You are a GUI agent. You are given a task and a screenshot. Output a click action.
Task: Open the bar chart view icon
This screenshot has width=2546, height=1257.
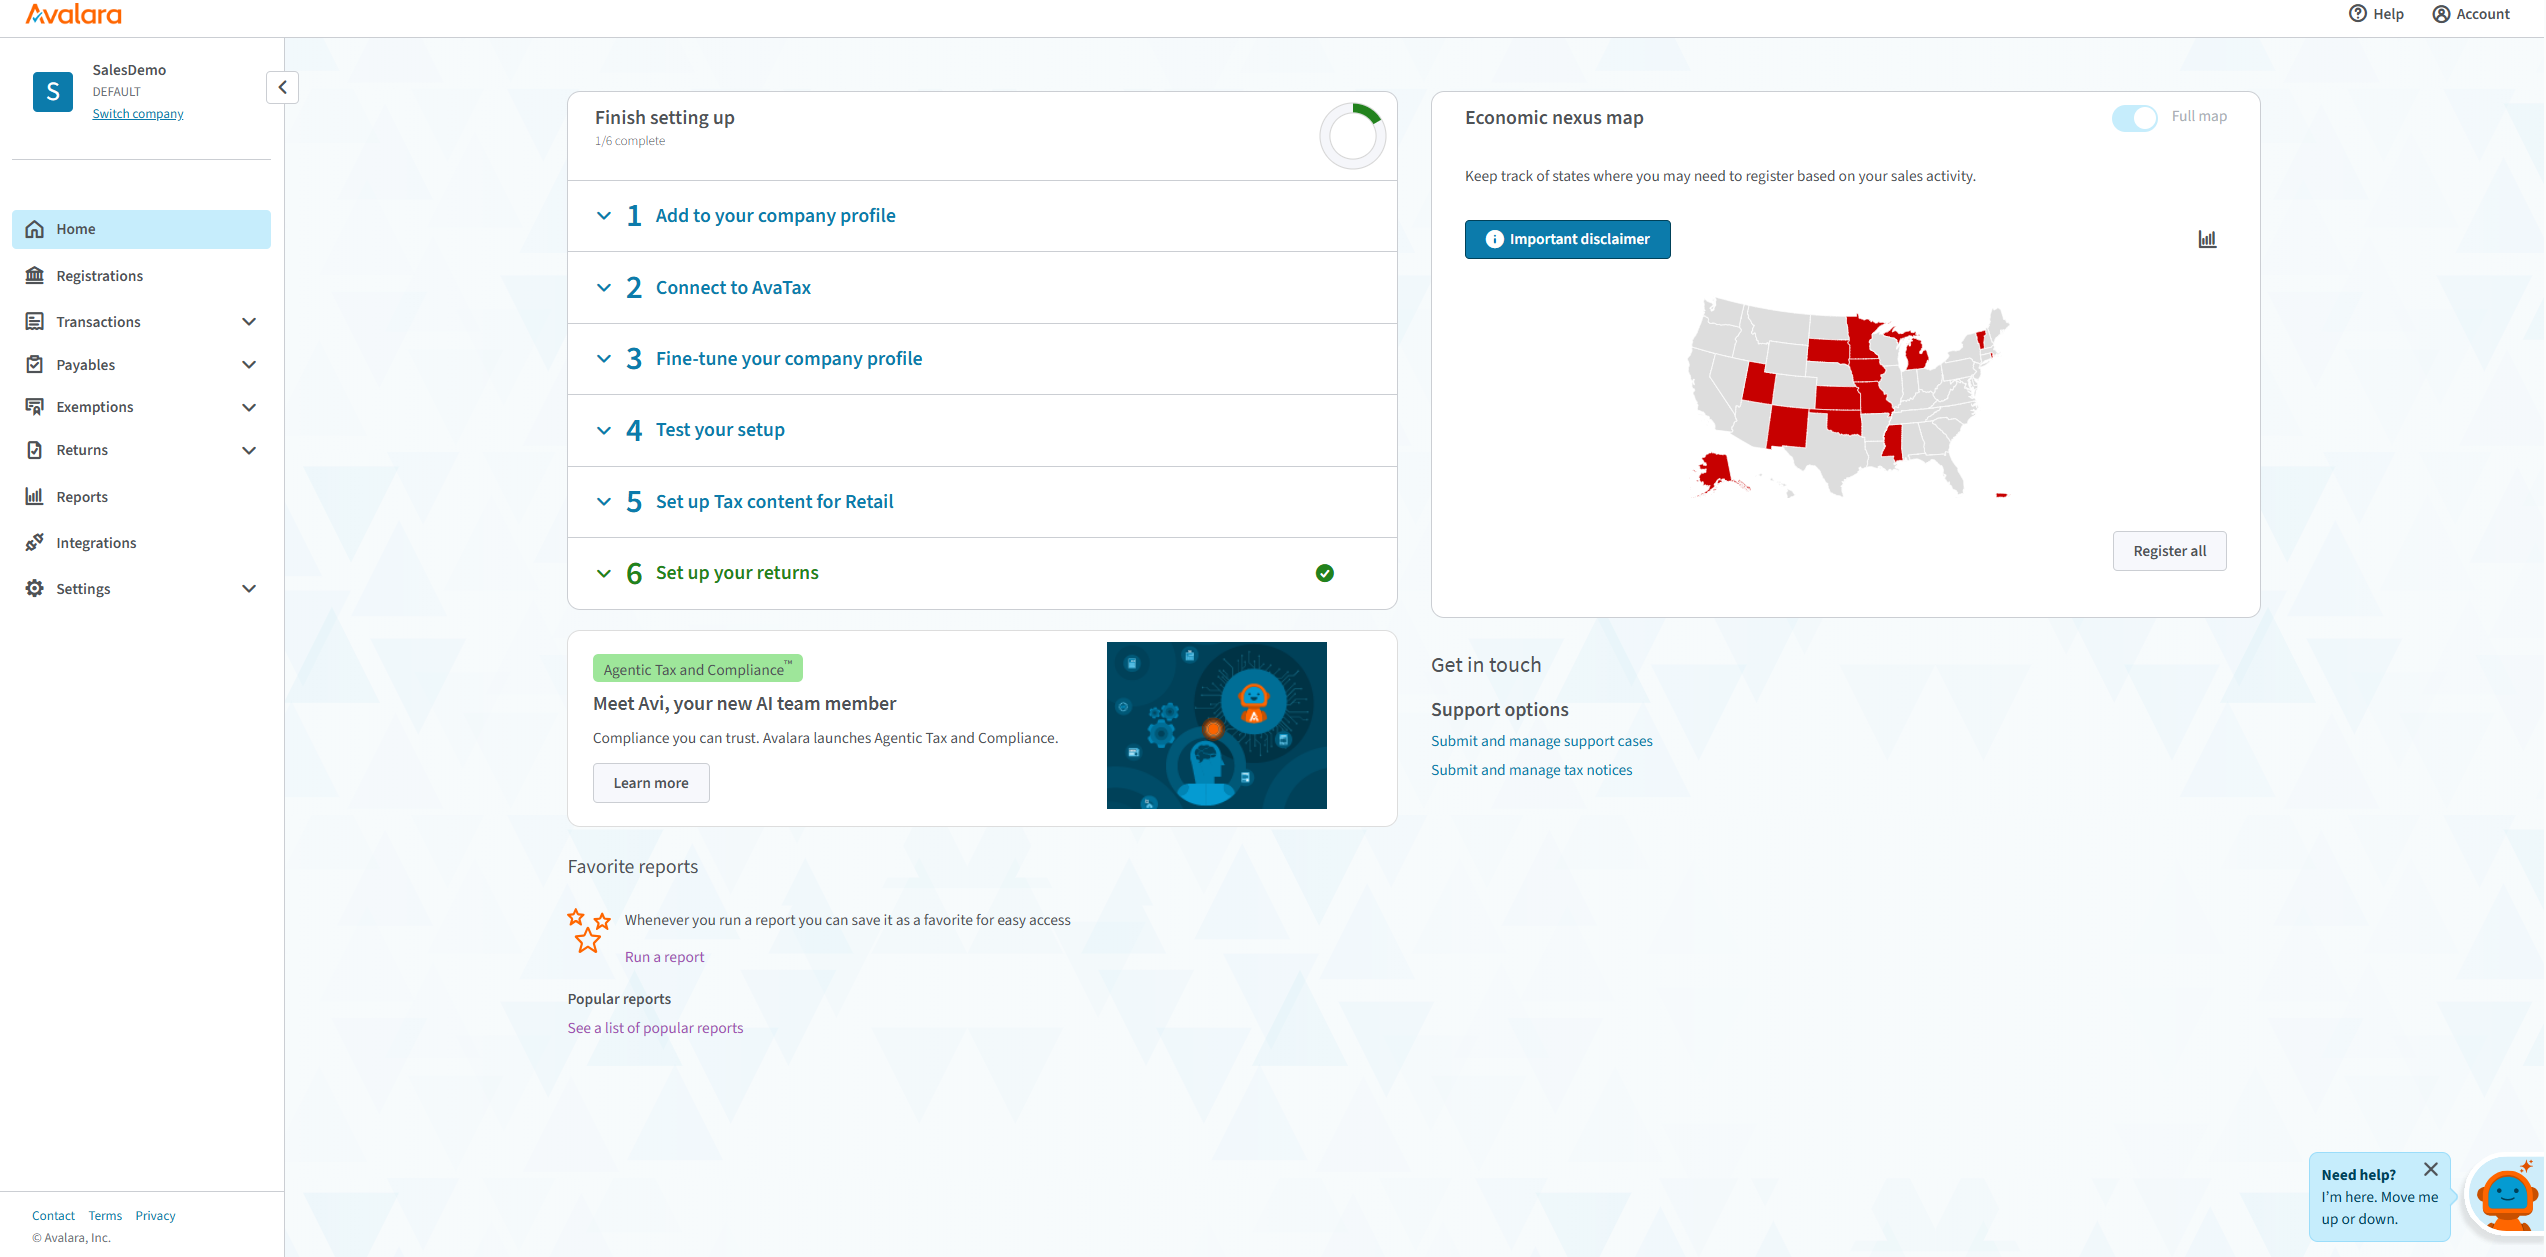click(2207, 239)
